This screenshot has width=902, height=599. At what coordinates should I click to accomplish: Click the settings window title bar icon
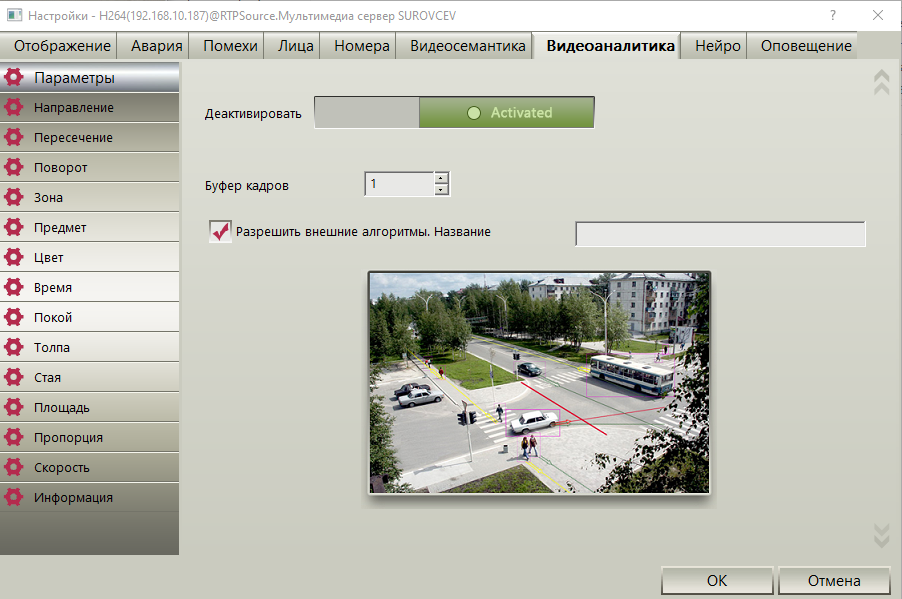pyautogui.click(x=14, y=15)
